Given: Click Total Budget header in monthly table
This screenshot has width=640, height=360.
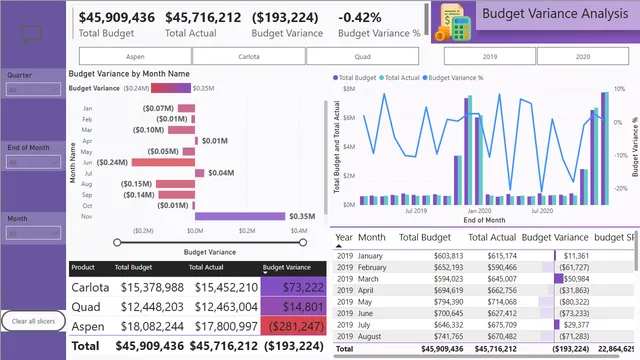Looking at the screenshot, I should (x=424, y=237).
